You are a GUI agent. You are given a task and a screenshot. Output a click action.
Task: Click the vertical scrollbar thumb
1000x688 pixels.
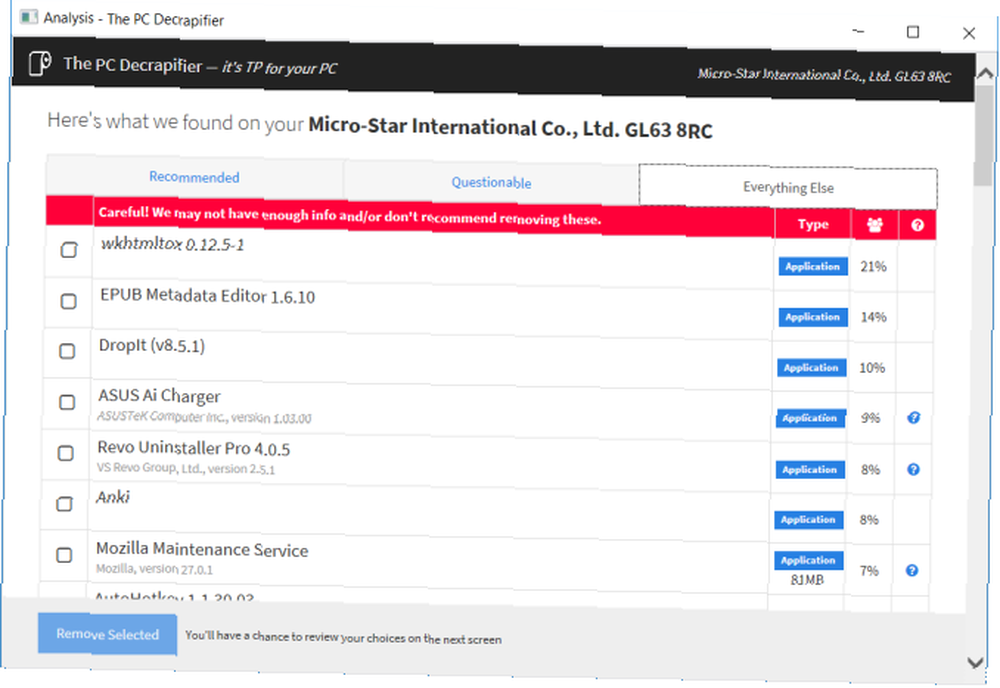pyautogui.click(x=985, y=135)
